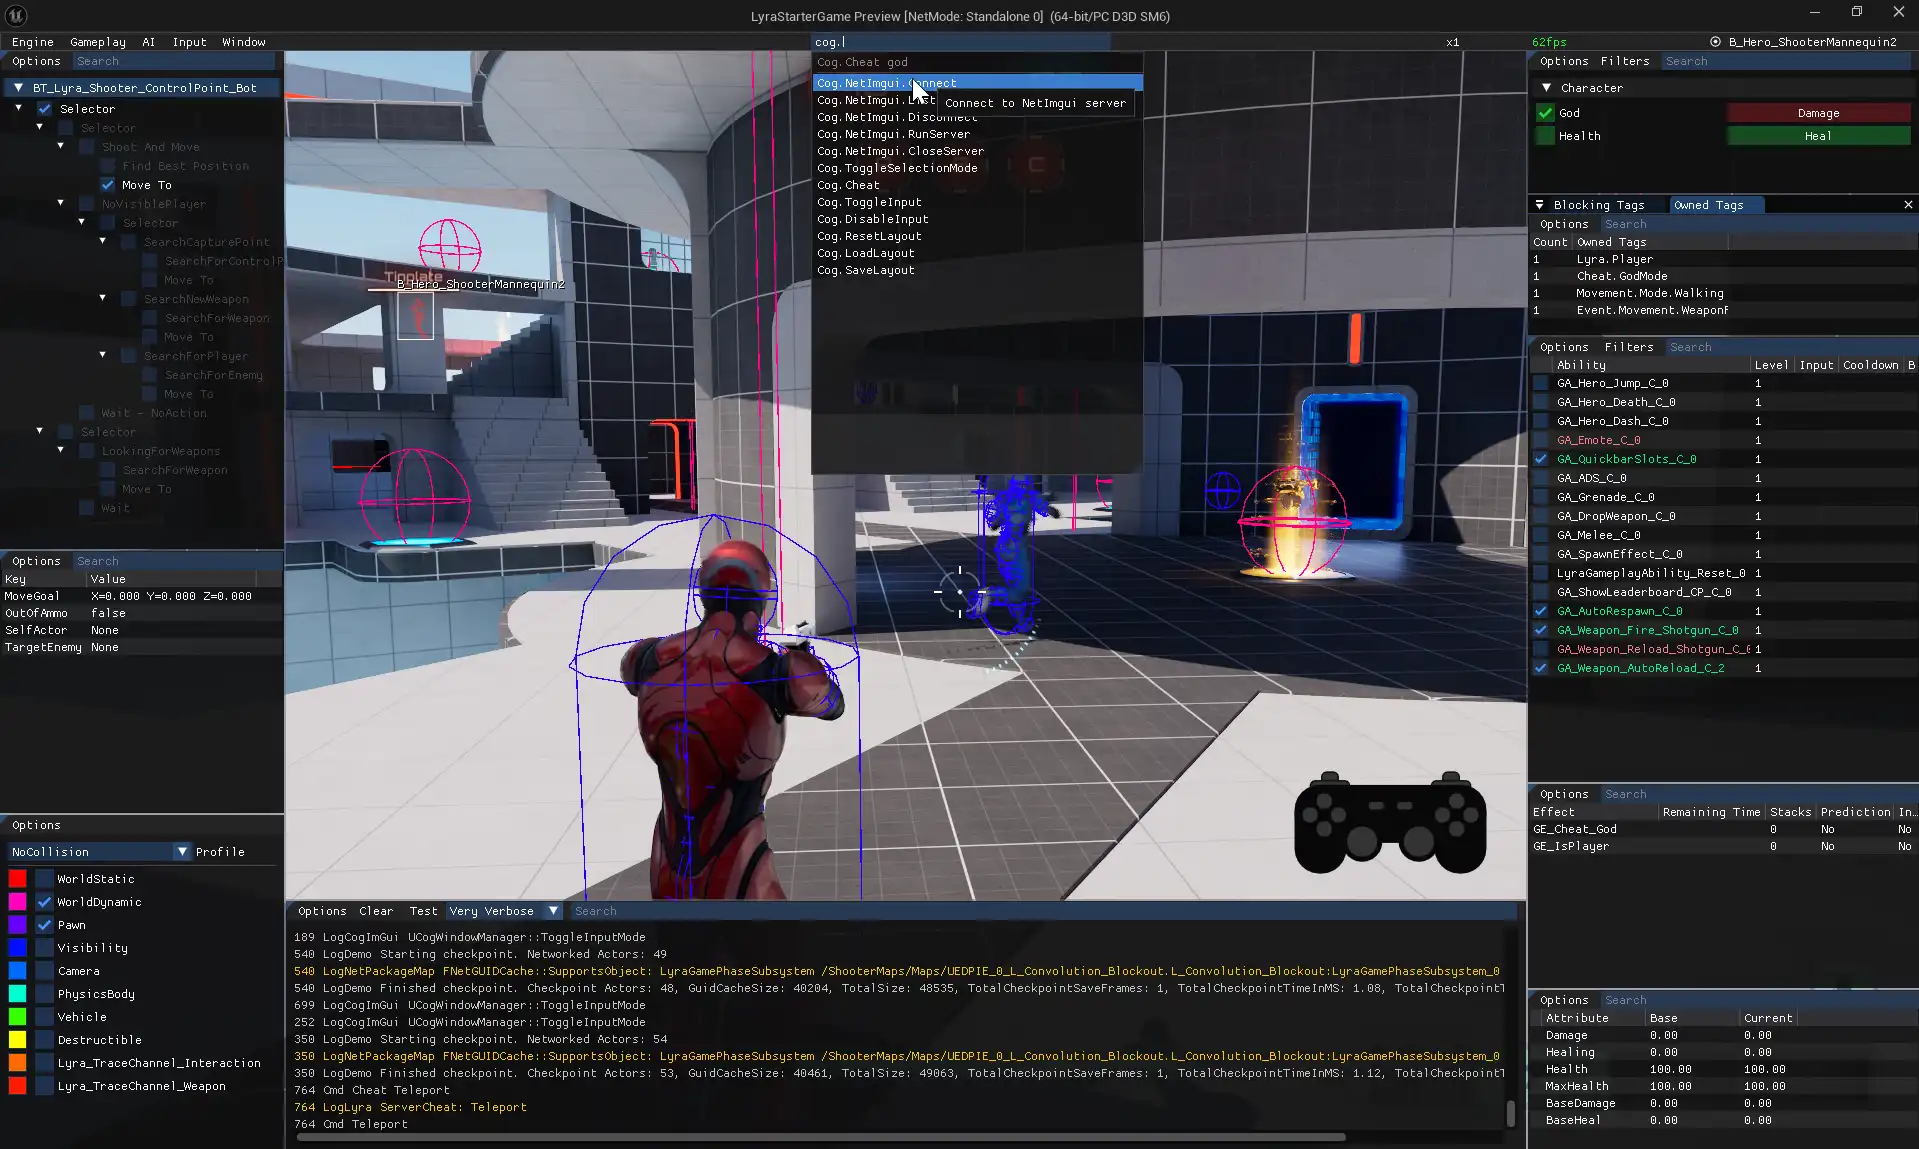
Task: Enable the WorldStatic collision channel checkbox
Action: click(x=44, y=879)
